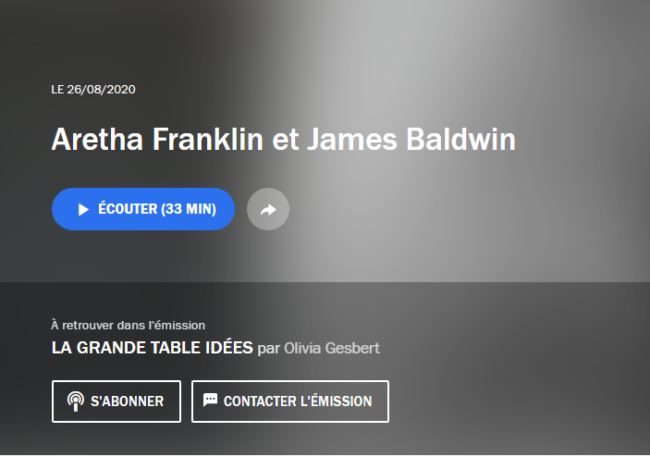Viewport: 650px width, 457px height.
Task: Click the James Baldwin name in the title
Action: [x=411, y=139]
